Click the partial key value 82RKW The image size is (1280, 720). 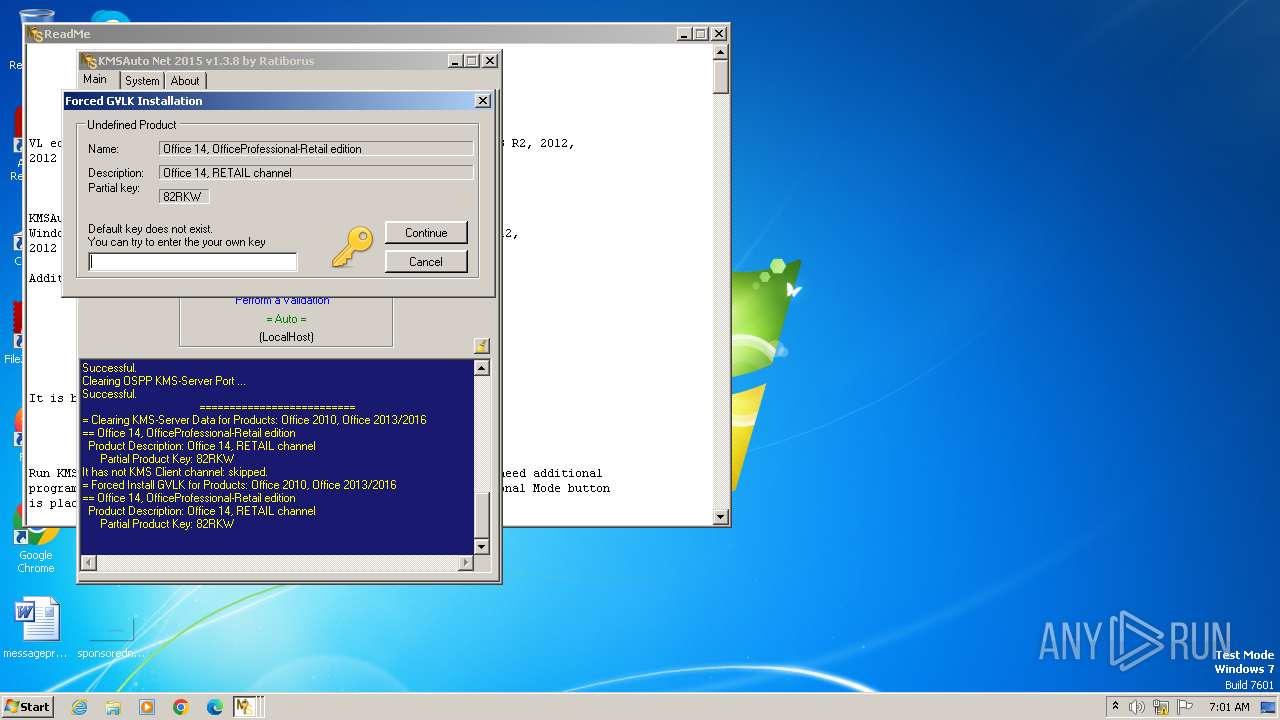(183, 196)
